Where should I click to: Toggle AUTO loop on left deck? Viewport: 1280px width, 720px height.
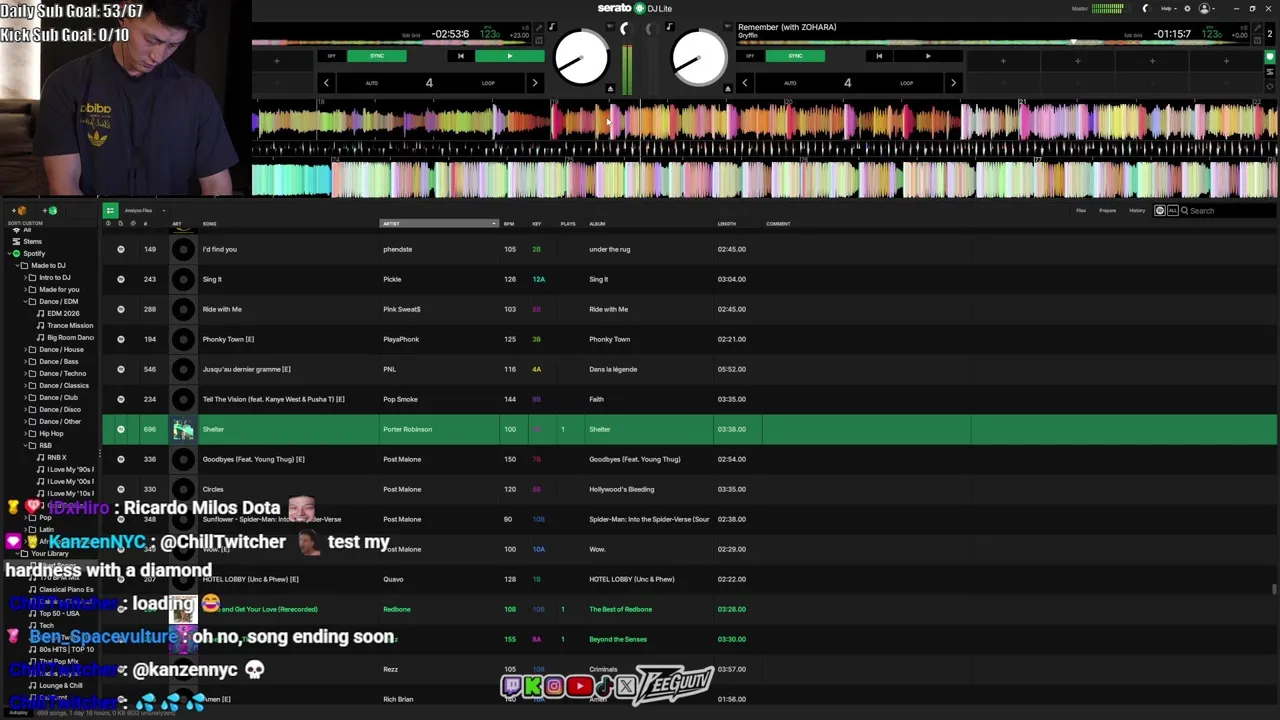point(371,83)
